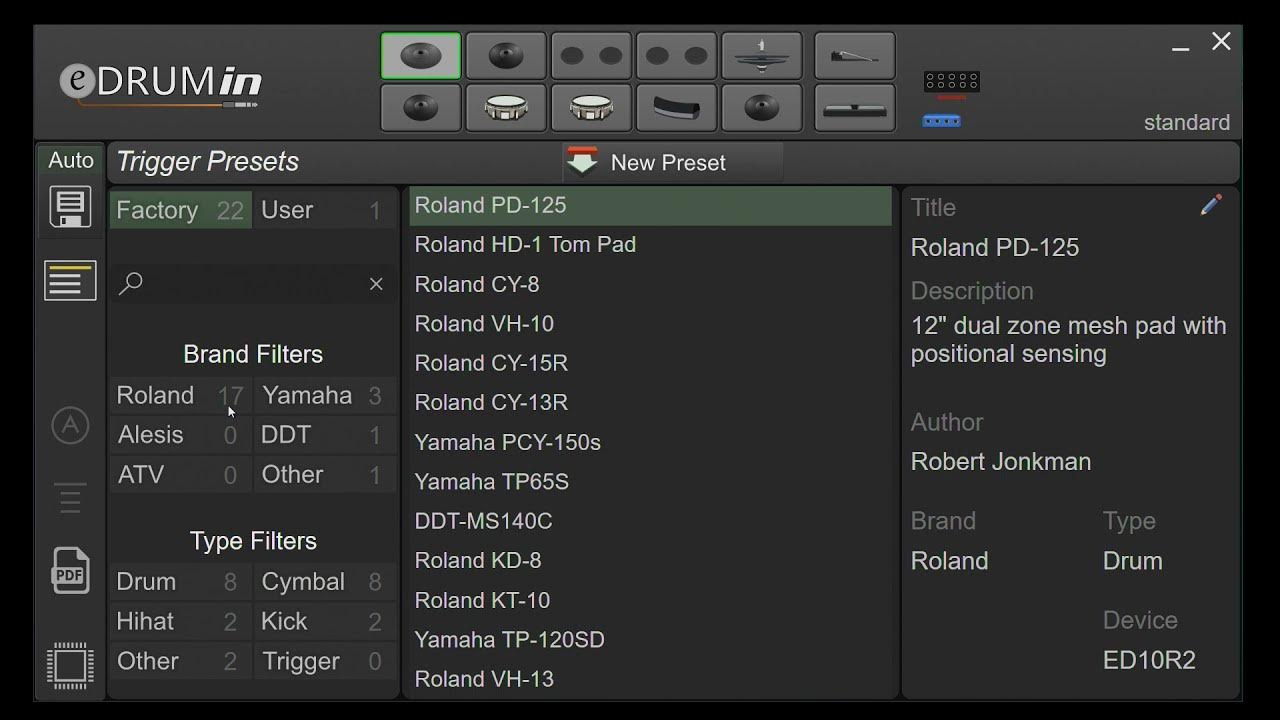Click the pencil edit title icon
Screen dimensions: 1280x720
1211,206
